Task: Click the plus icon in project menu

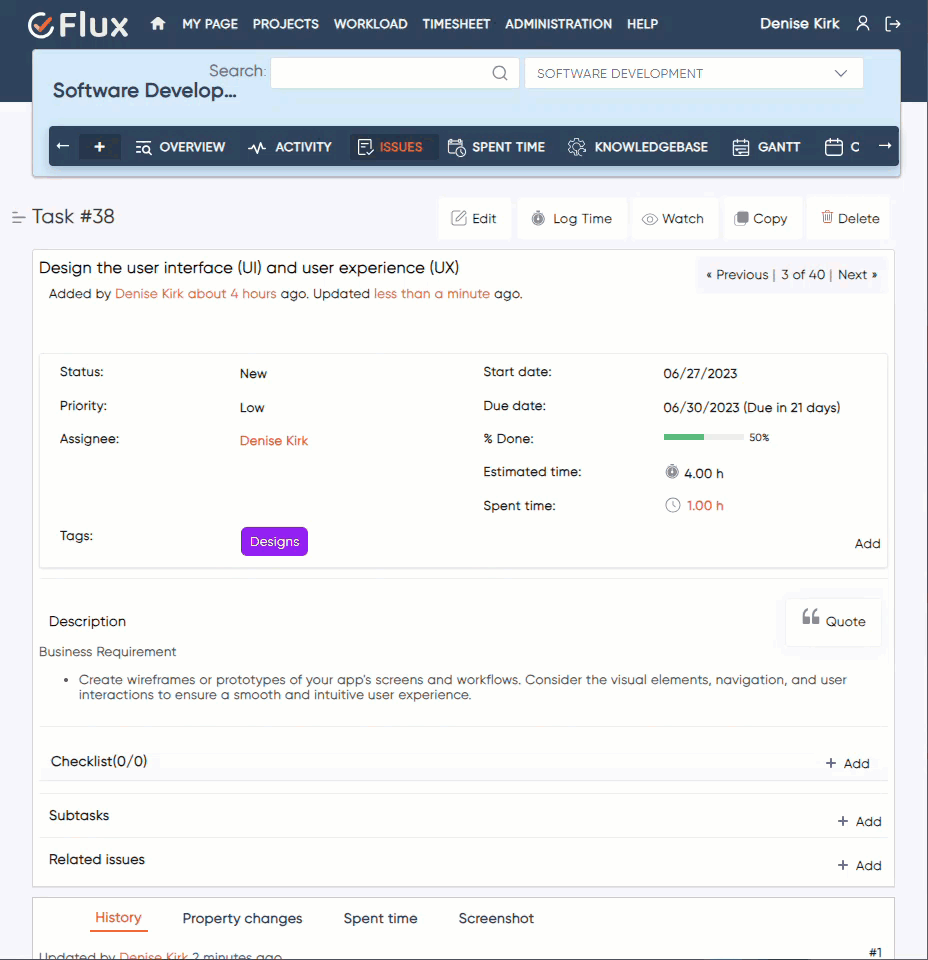Action: tap(99, 147)
